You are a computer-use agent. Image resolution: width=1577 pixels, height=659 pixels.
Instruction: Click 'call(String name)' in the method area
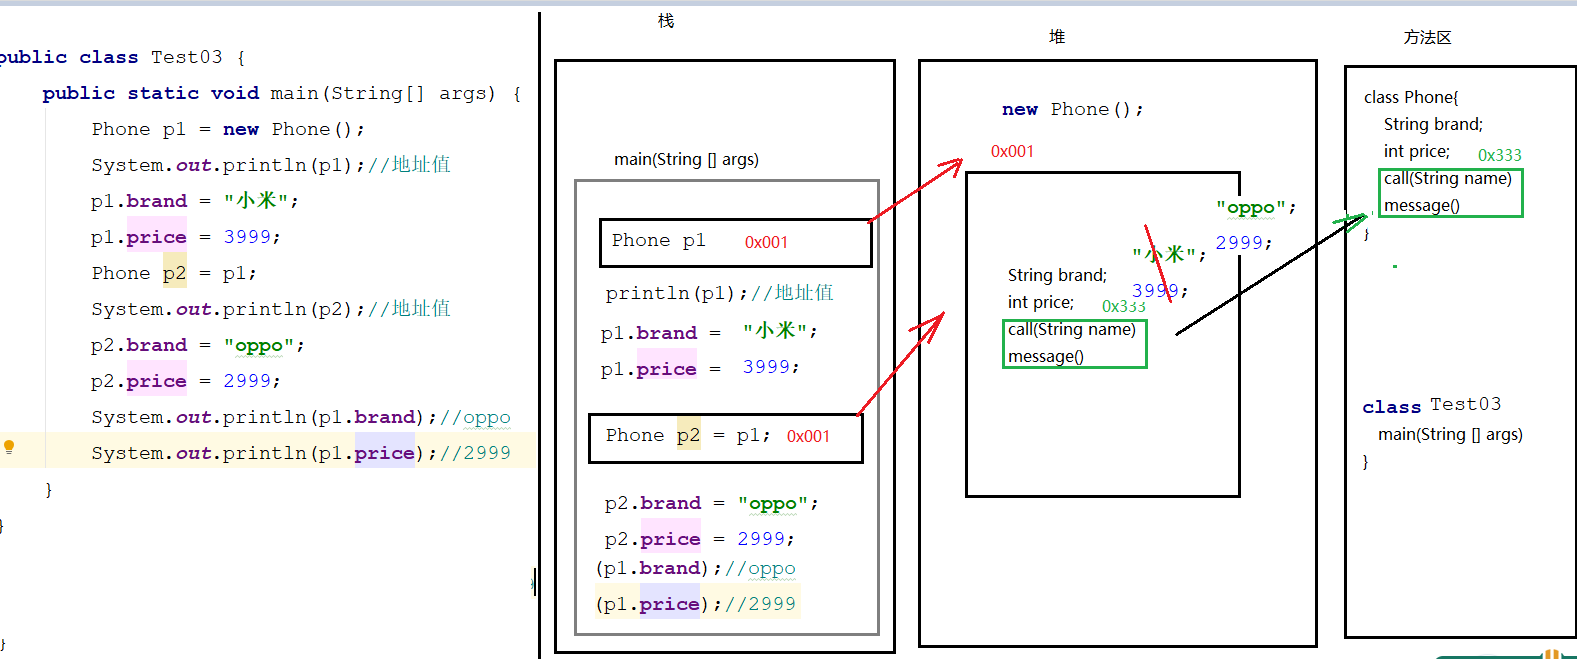pos(1448,178)
